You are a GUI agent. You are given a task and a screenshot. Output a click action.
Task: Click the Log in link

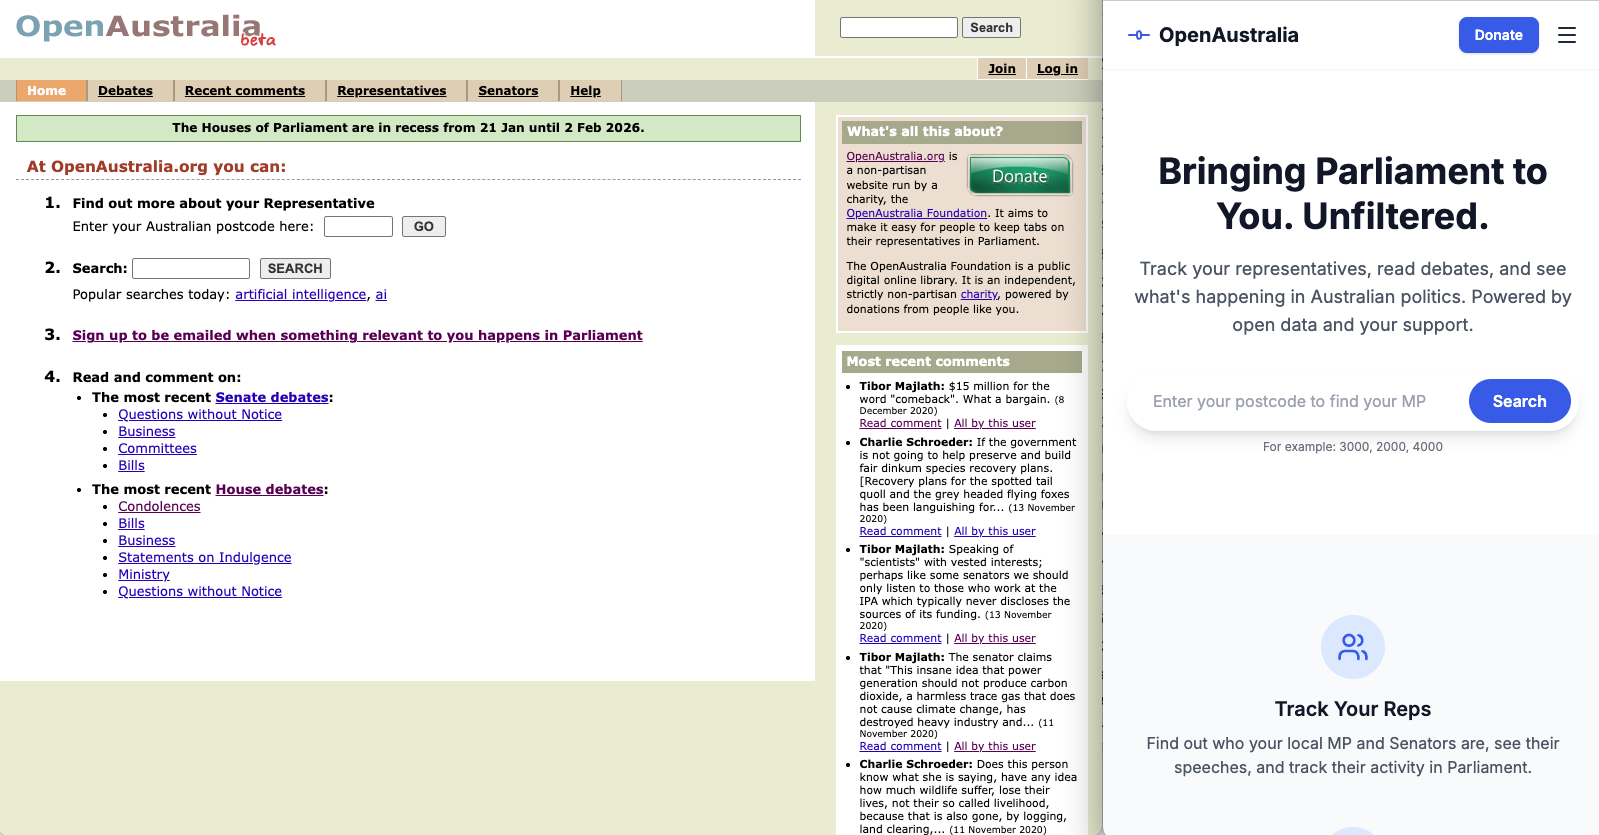[1056, 69]
